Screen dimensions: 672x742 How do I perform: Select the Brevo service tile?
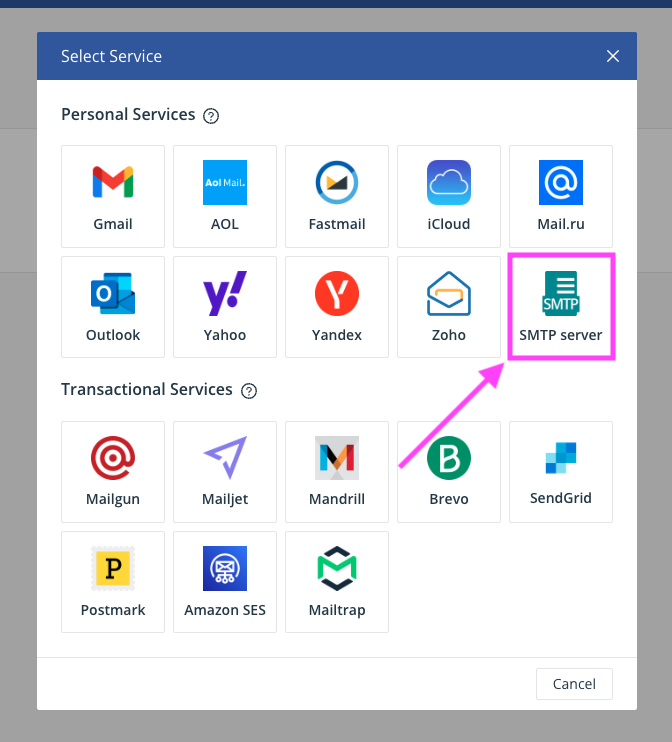click(x=449, y=471)
